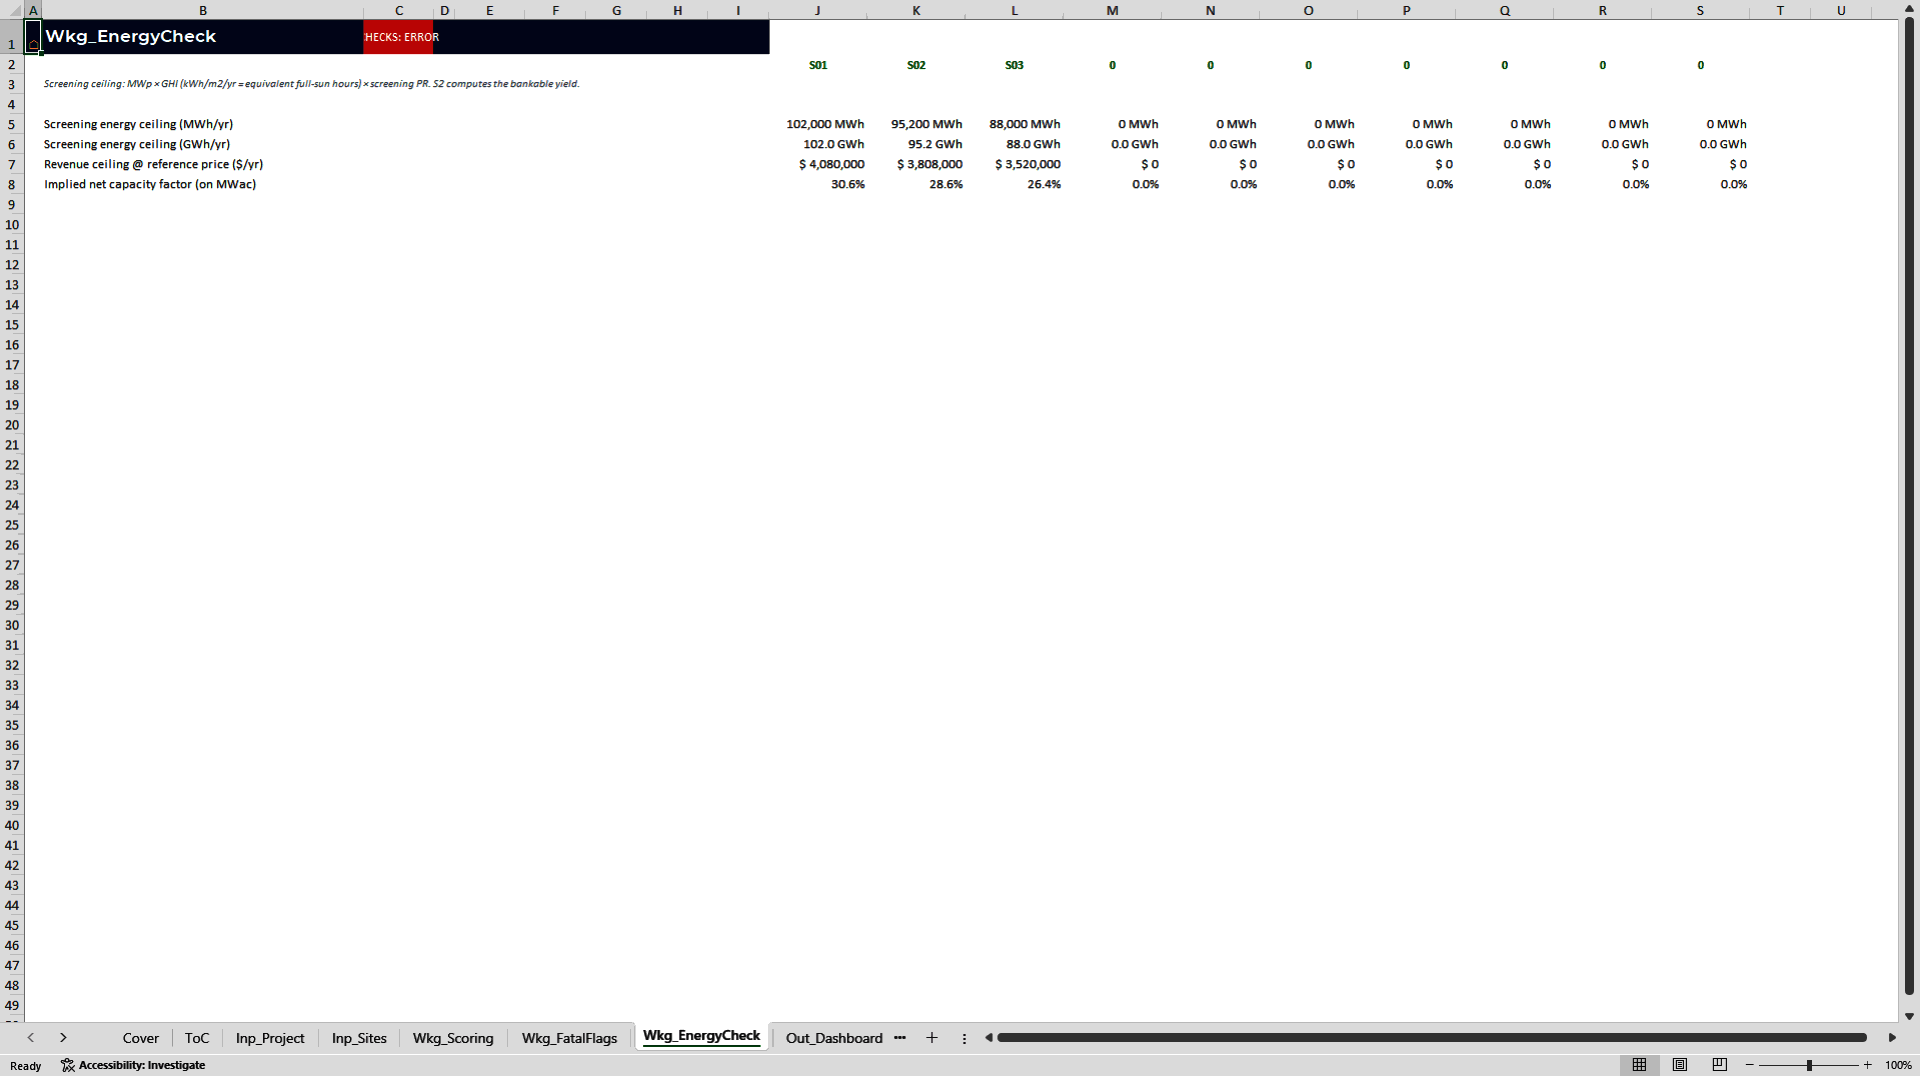Click the vertical scrollbar thumb

click(1909, 507)
